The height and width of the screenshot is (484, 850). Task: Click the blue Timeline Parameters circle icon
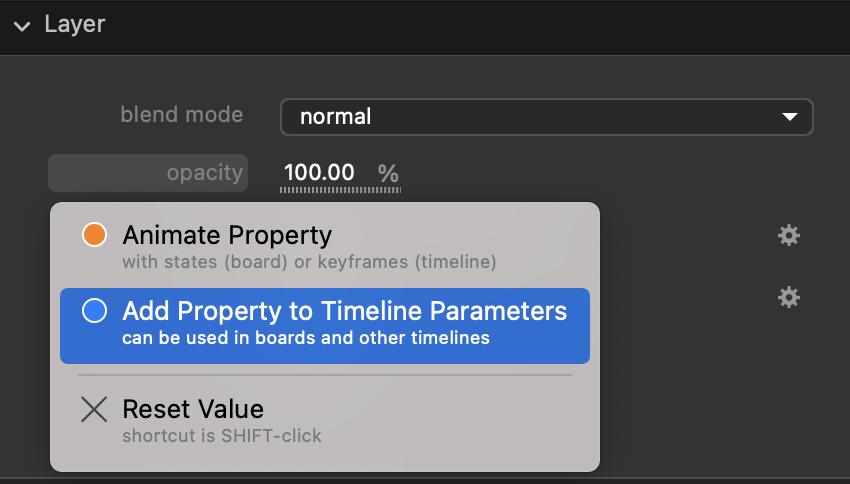tap(94, 312)
